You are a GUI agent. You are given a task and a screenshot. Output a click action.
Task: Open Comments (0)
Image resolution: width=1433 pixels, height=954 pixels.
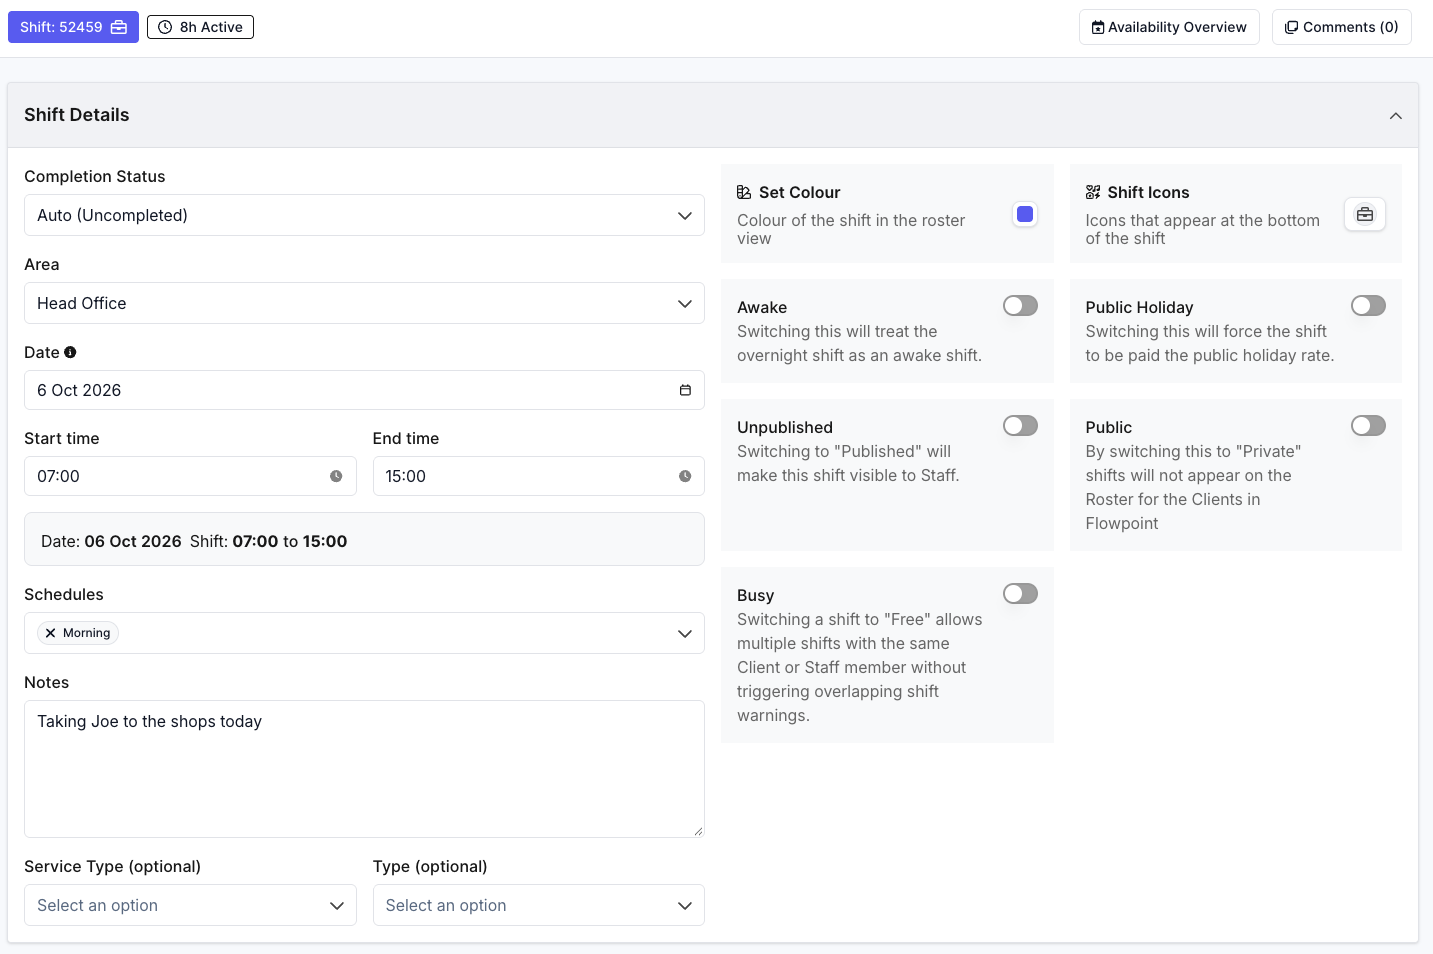coord(1341,27)
